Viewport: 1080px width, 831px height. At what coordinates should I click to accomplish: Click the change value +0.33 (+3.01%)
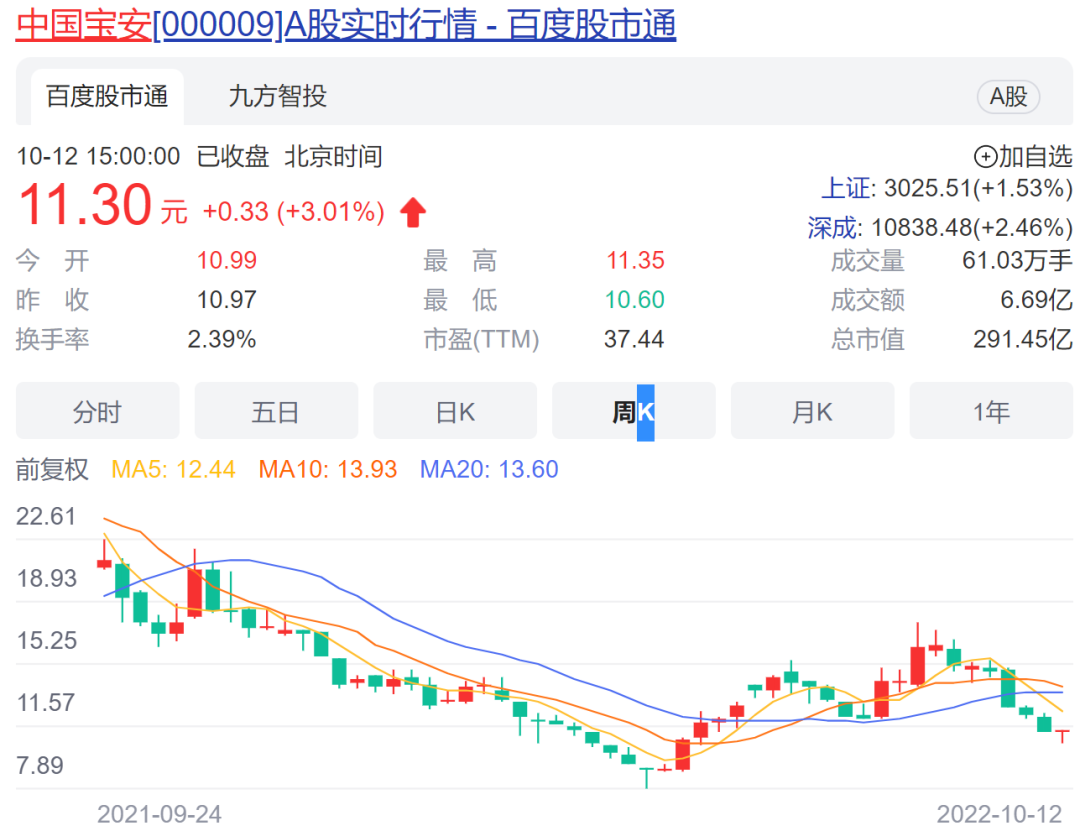[x=293, y=212]
